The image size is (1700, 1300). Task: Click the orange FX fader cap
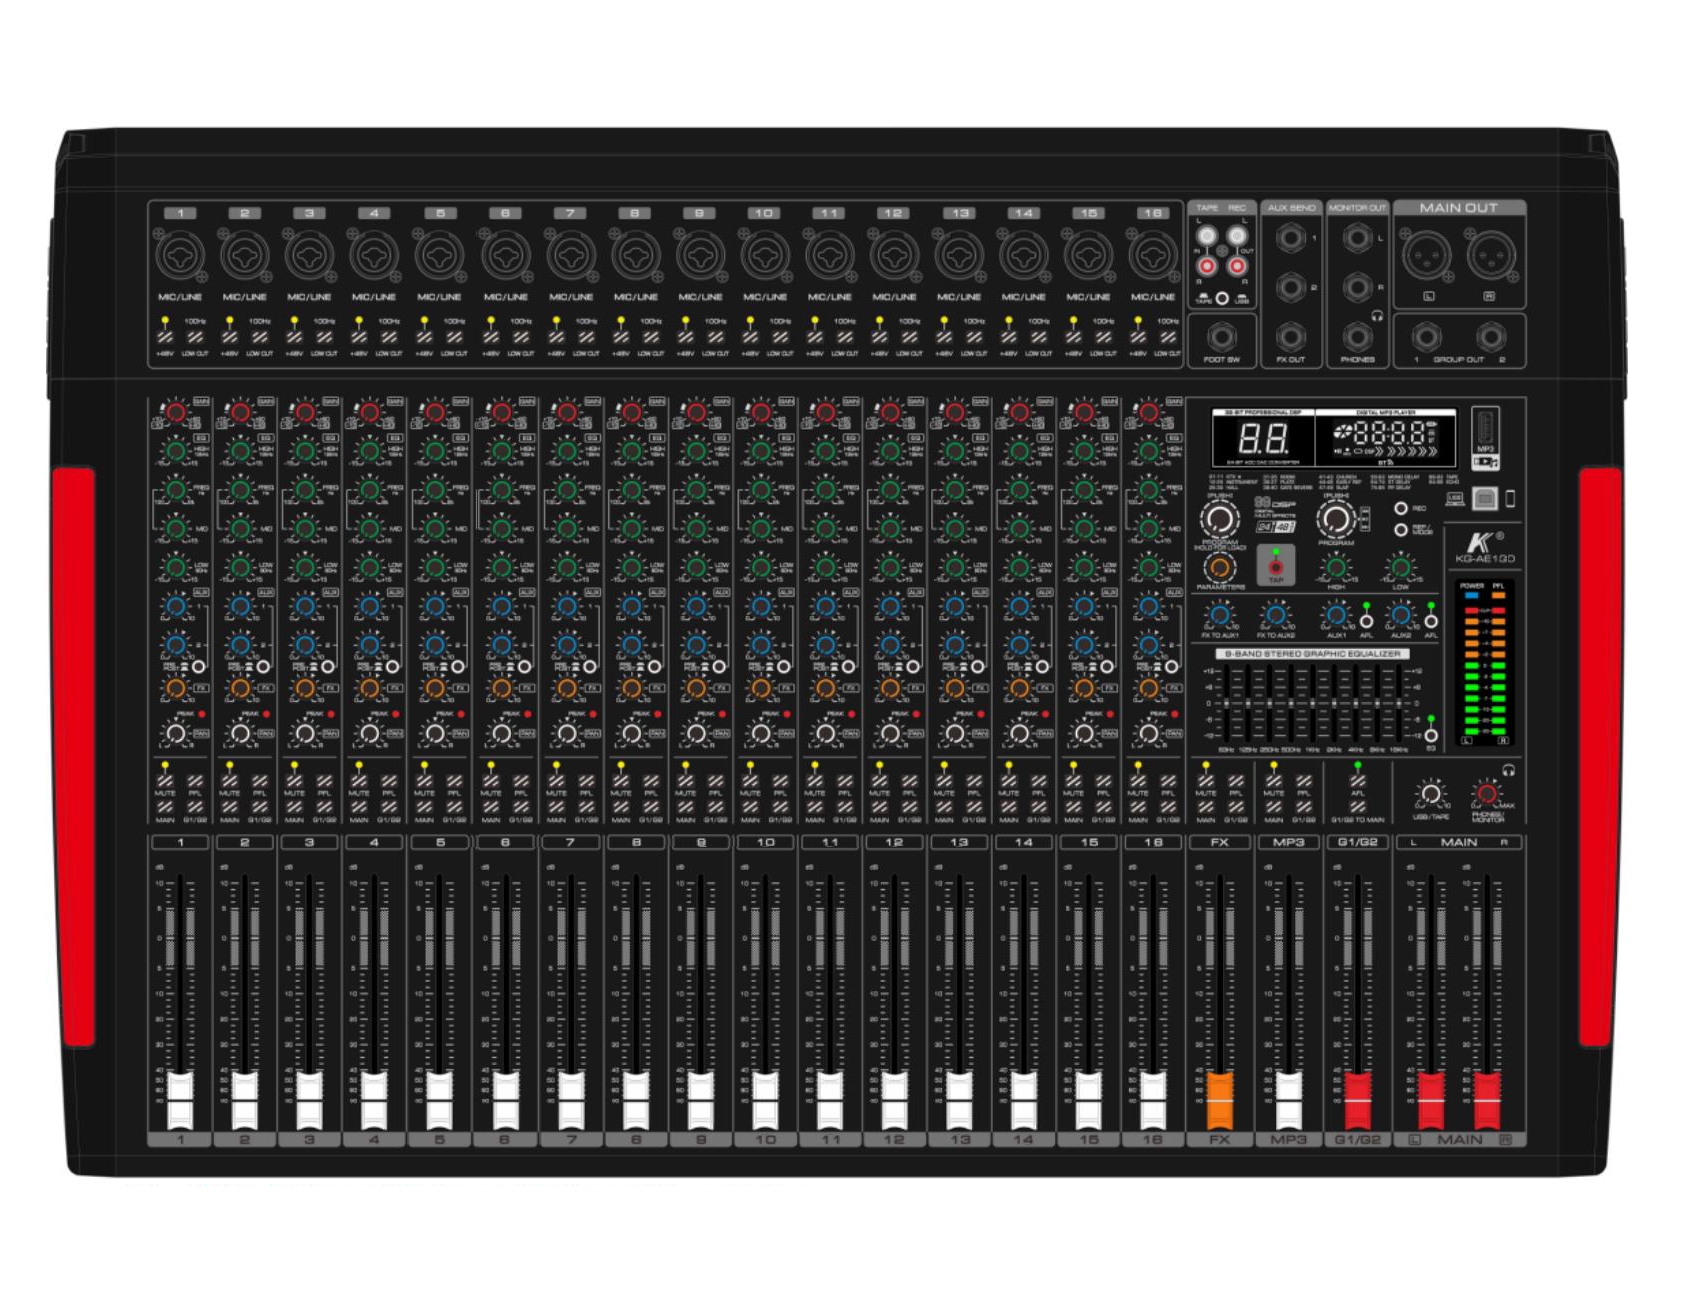point(1220,1100)
